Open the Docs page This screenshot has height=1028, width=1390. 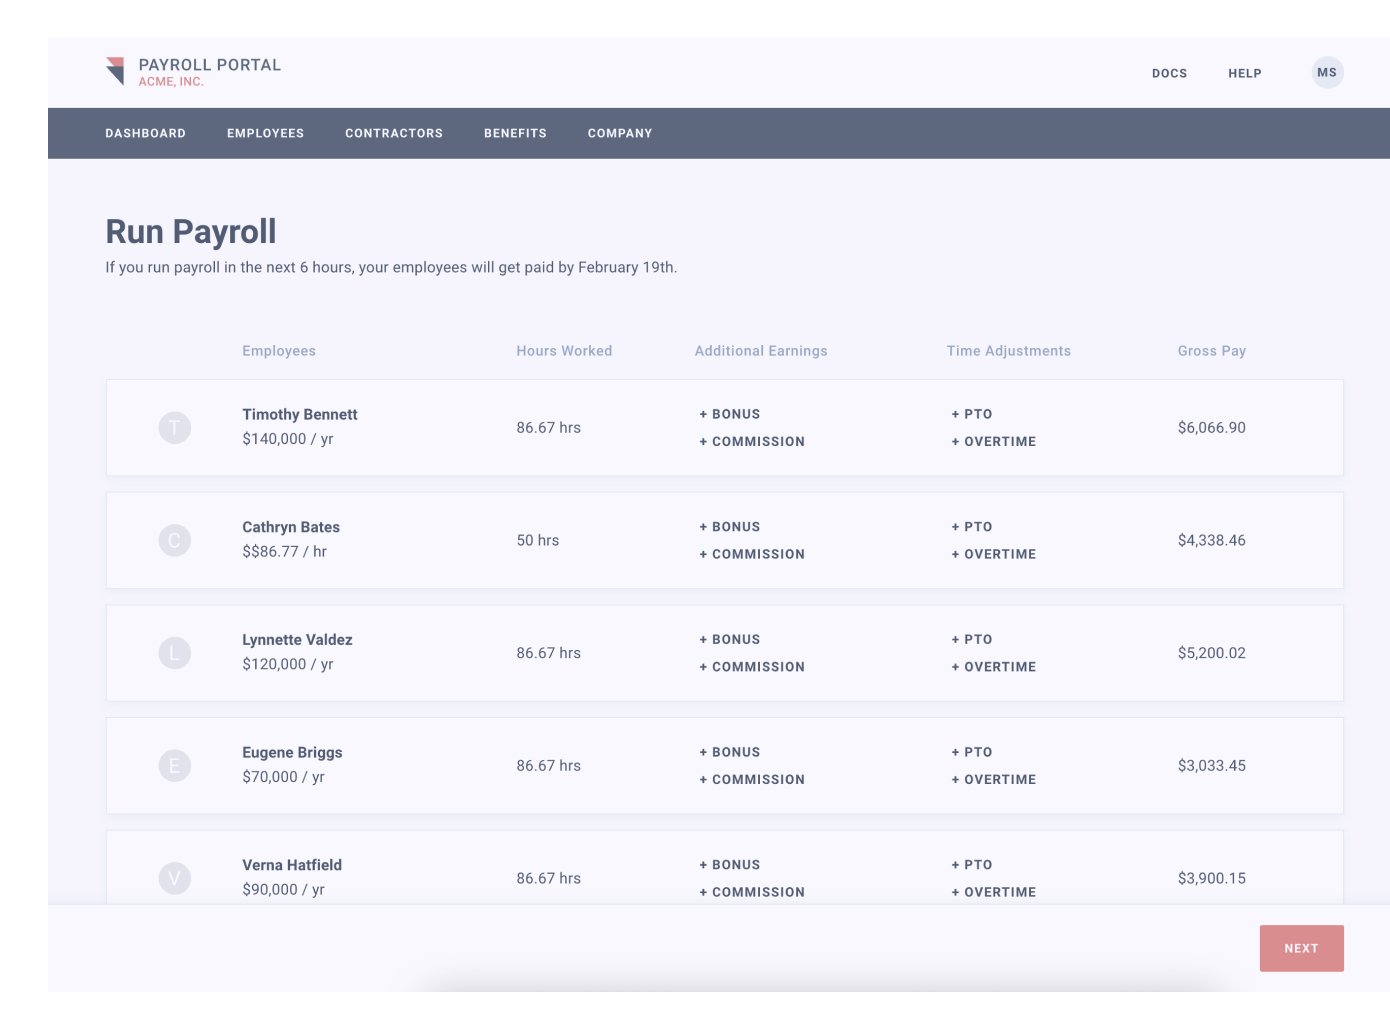click(1169, 73)
